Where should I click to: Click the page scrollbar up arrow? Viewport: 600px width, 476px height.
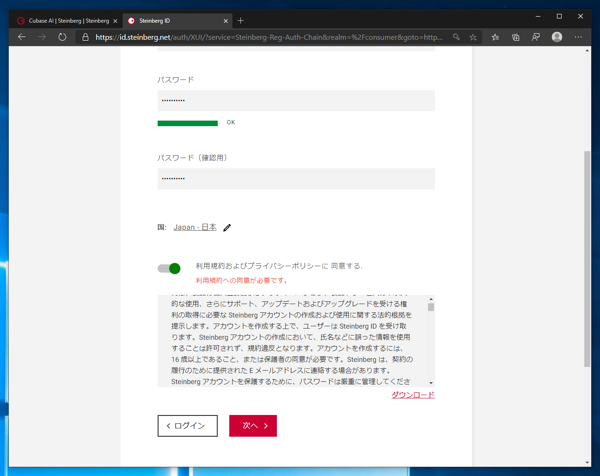click(587, 51)
